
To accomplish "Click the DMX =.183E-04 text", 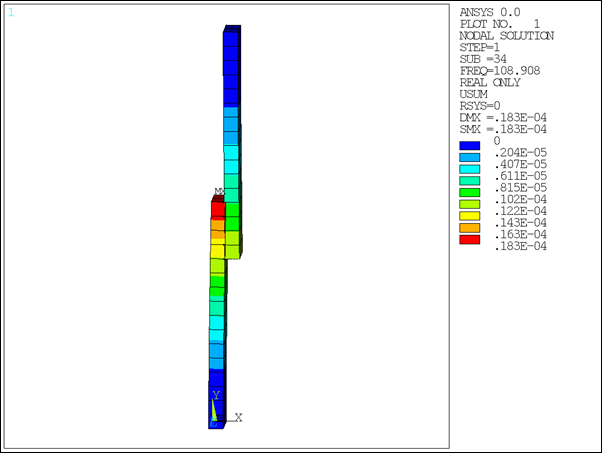I will coord(502,117).
